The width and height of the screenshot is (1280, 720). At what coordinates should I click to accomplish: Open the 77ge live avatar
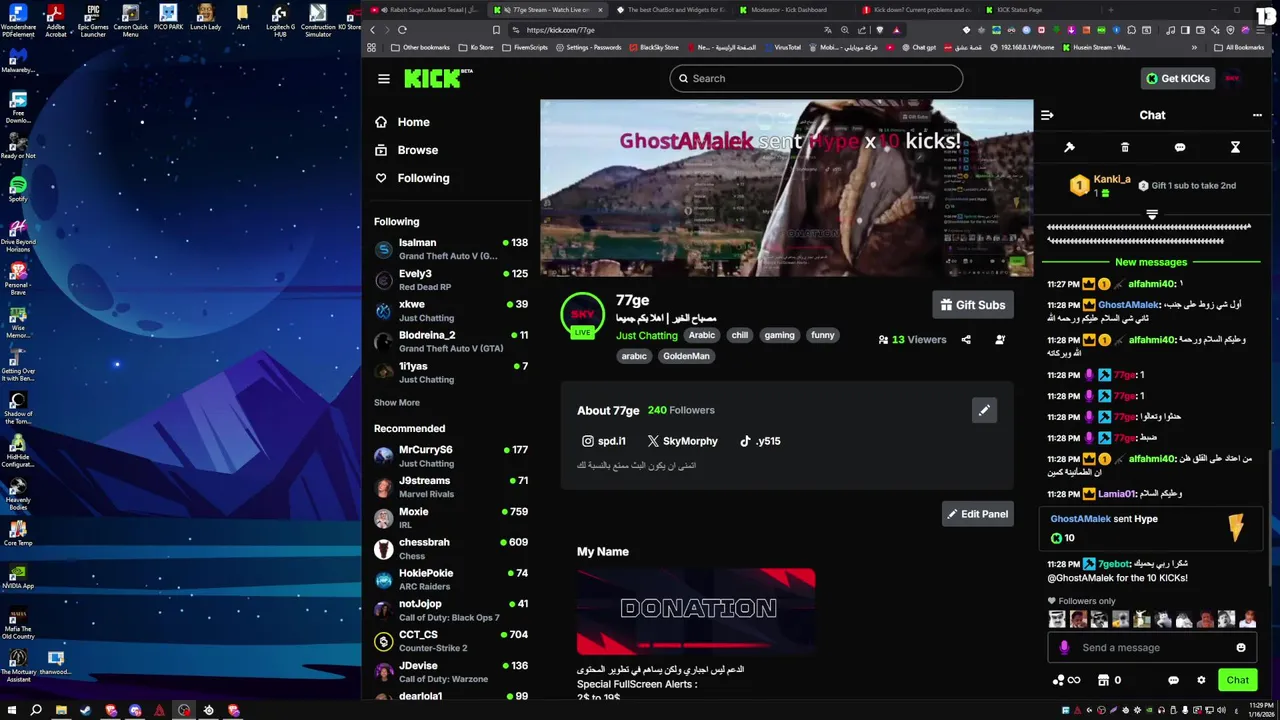click(582, 315)
